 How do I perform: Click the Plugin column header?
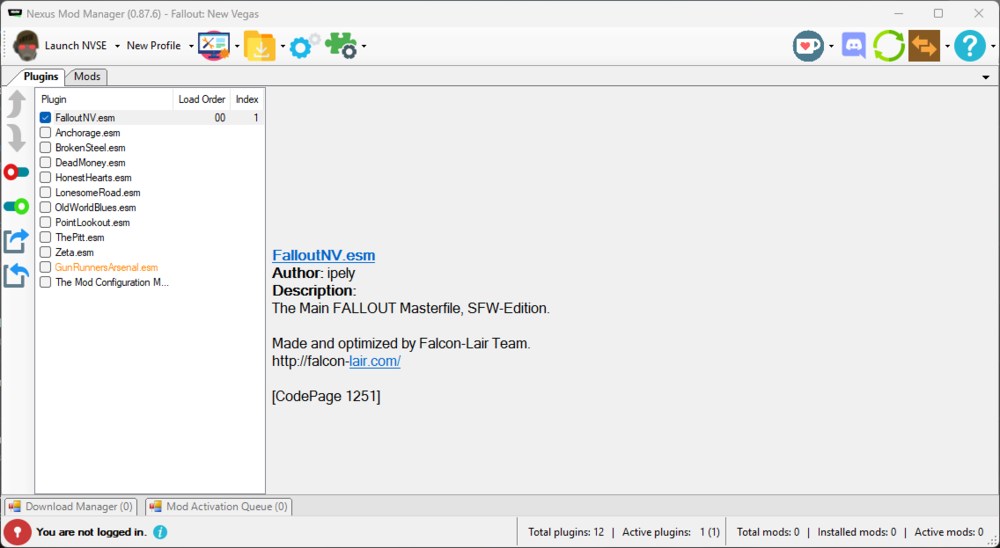pyautogui.click(x=105, y=100)
